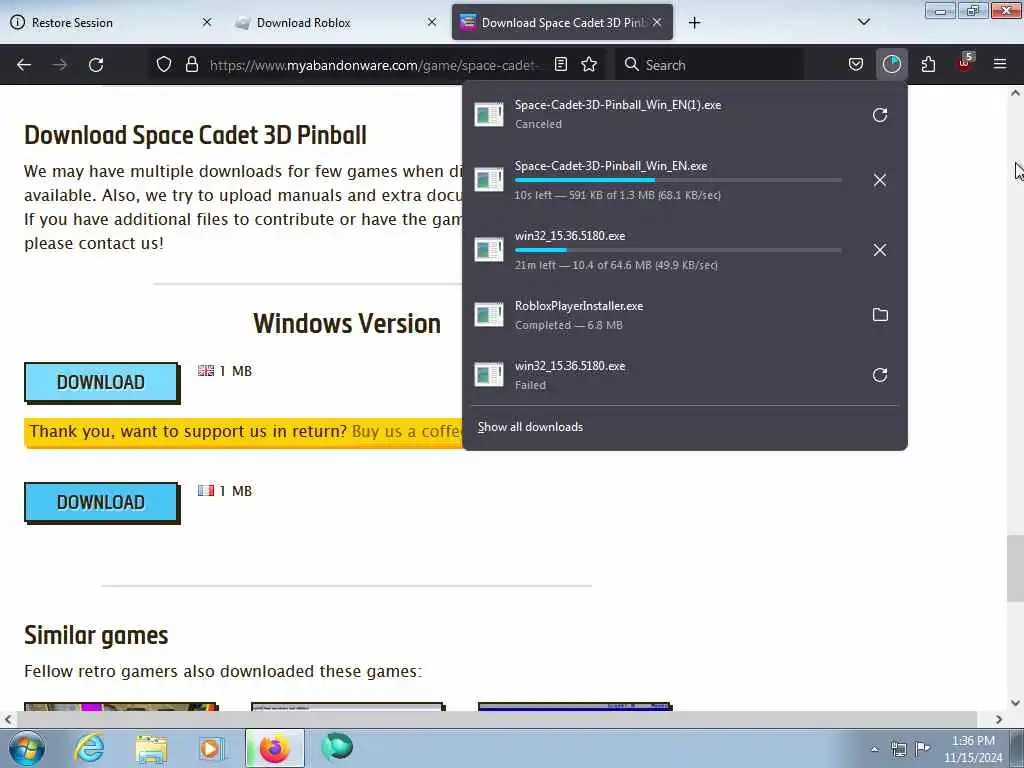Close the Restore Session tab

coord(207,22)
